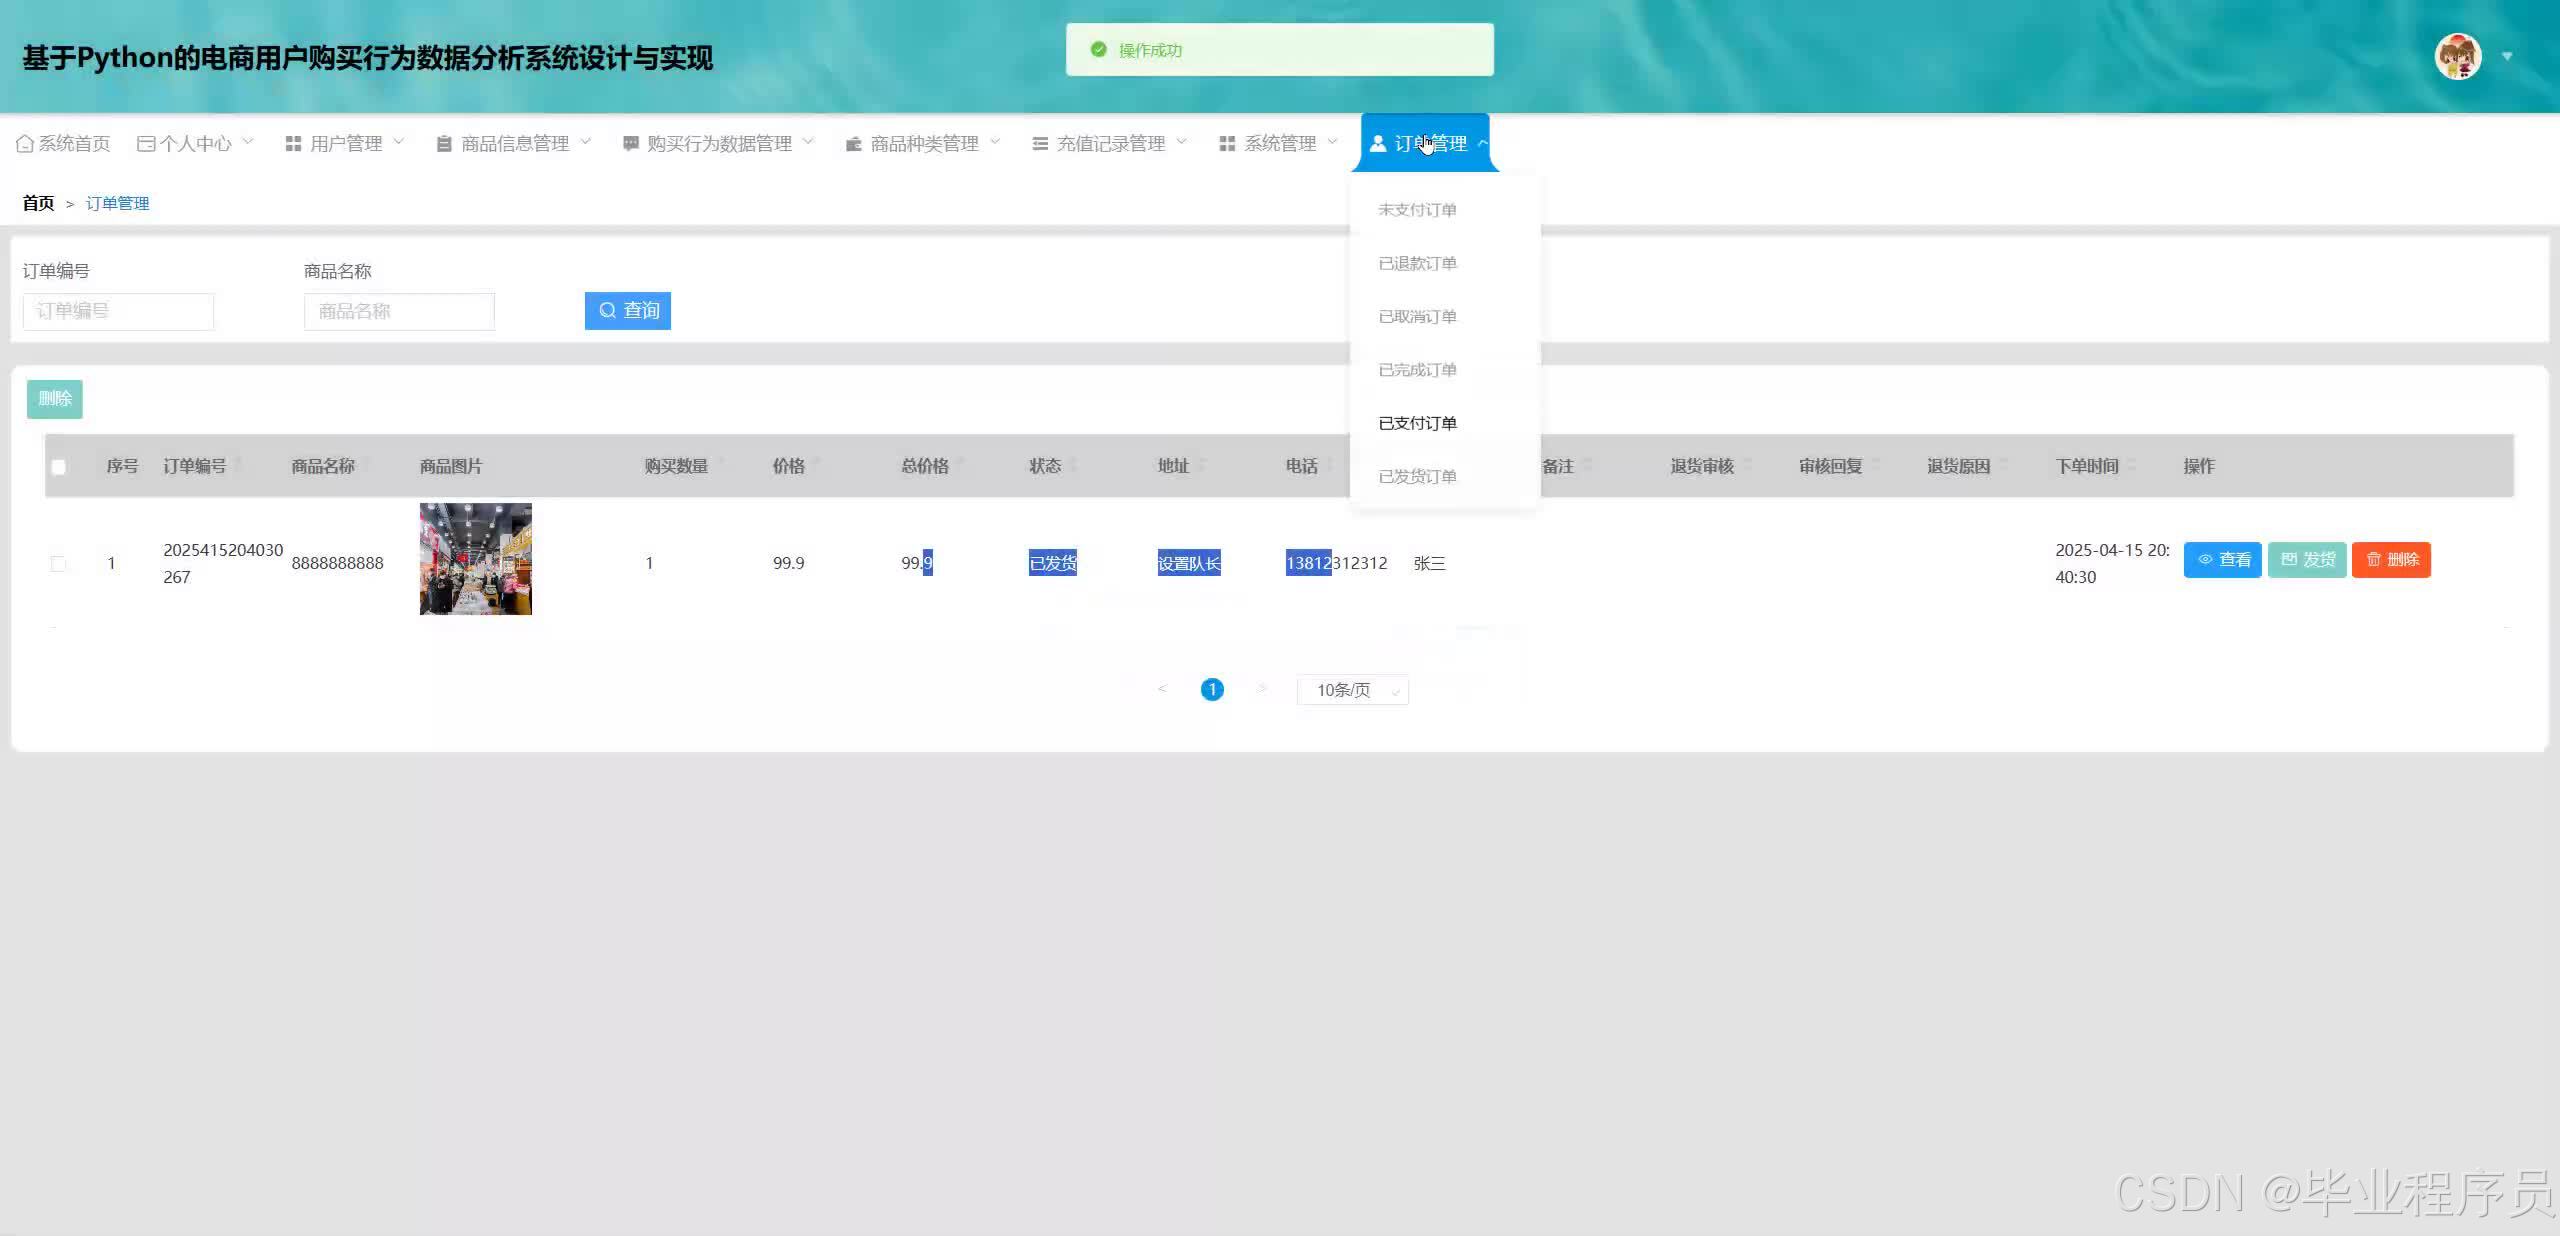
Task: Click the list icon for 充值记录管理
Action: (1040, 144)
